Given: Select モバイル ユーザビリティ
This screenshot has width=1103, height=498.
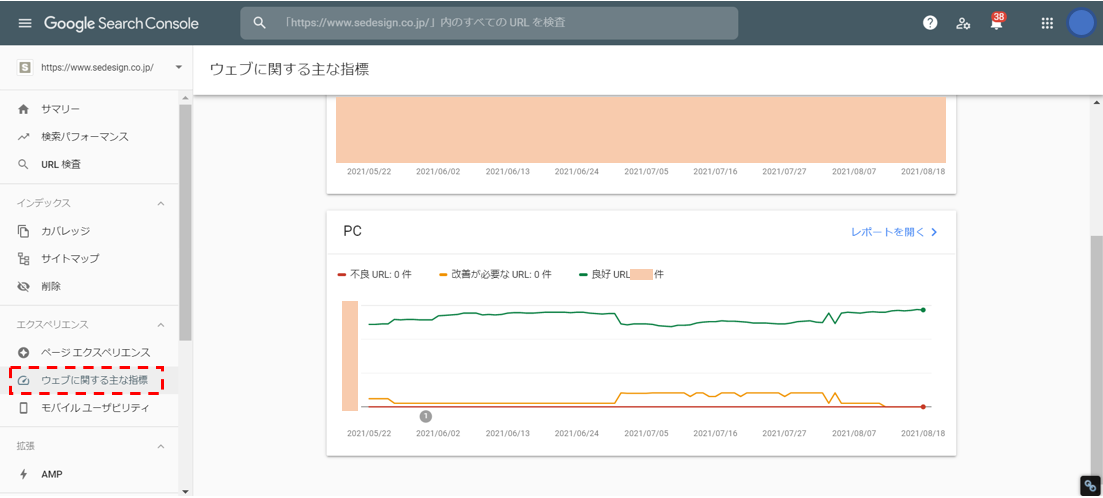Looking at the screenshot, I should point(89,408).
